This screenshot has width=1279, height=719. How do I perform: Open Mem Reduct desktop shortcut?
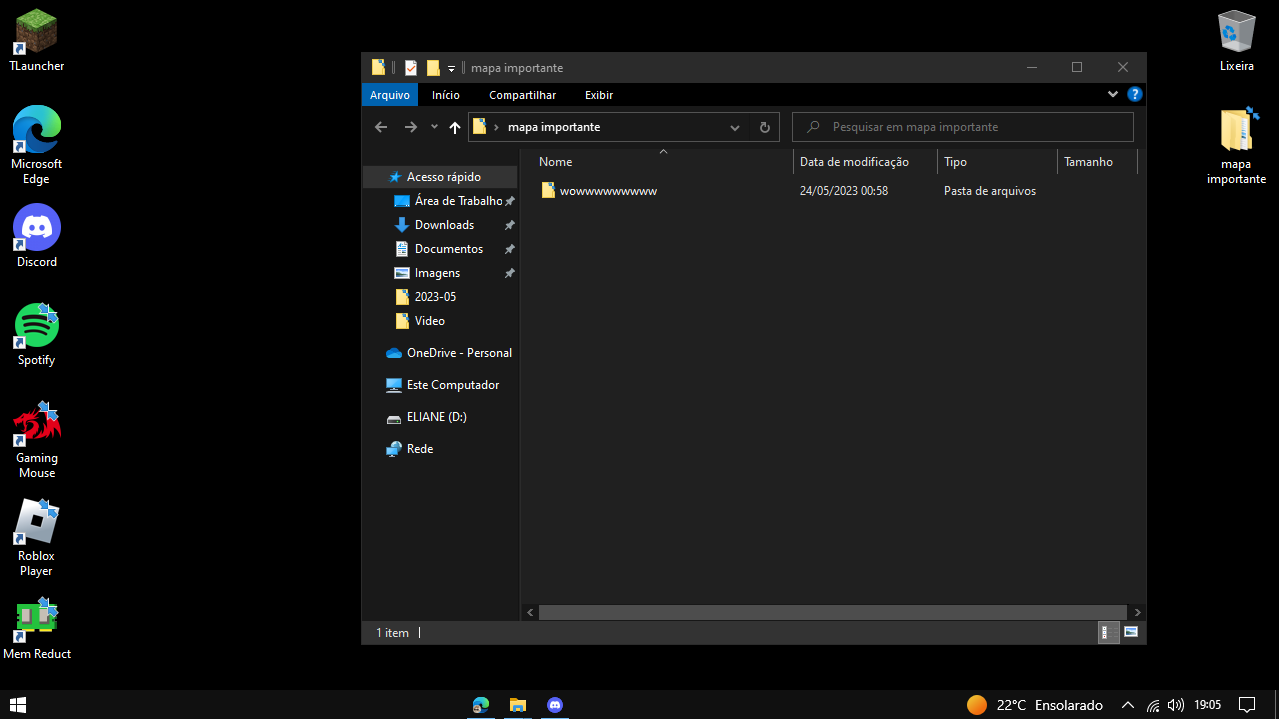pos(37,629)
